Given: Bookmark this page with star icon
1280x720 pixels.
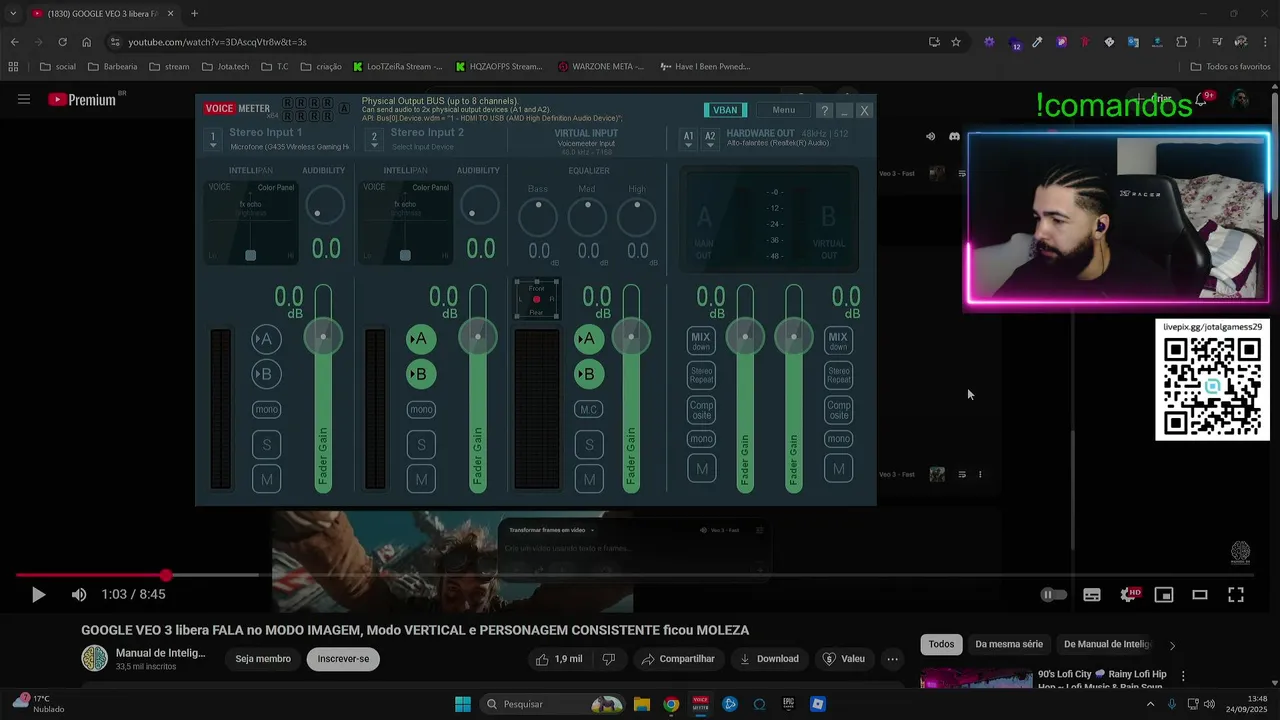Looking at the screenshot, I should click(956, 42).
